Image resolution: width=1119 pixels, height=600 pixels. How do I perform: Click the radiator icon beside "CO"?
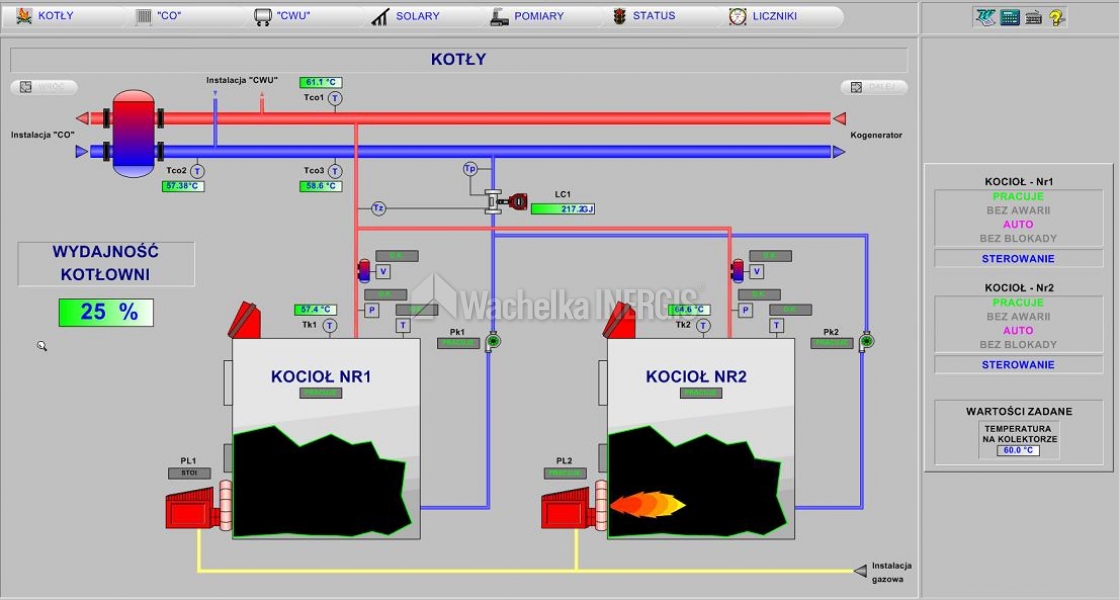point(144,16)
